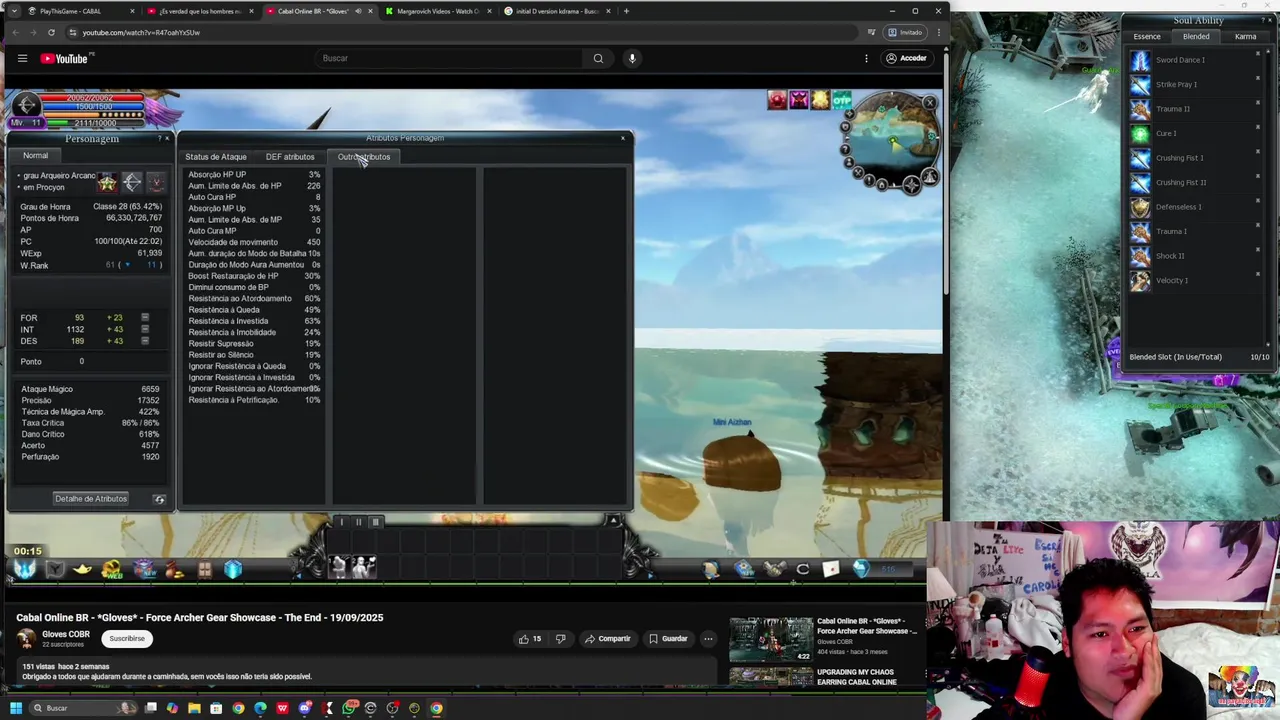This screenshot has width=1280, height=720.
Task: Open the YouTube hamburger guide menu
Action: pyautogui.click(x=22, y=58)
